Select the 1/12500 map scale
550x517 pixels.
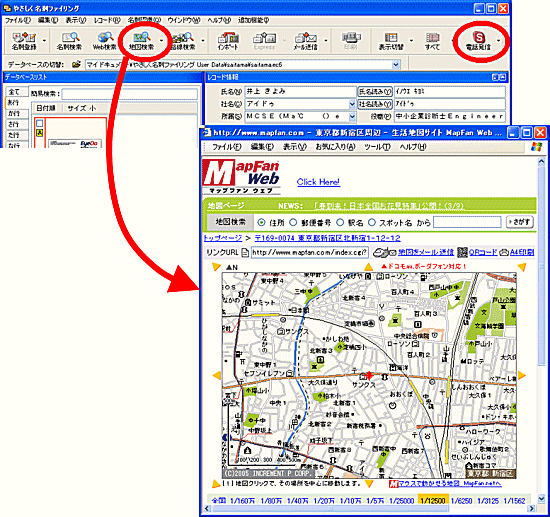tap(432, 501)
